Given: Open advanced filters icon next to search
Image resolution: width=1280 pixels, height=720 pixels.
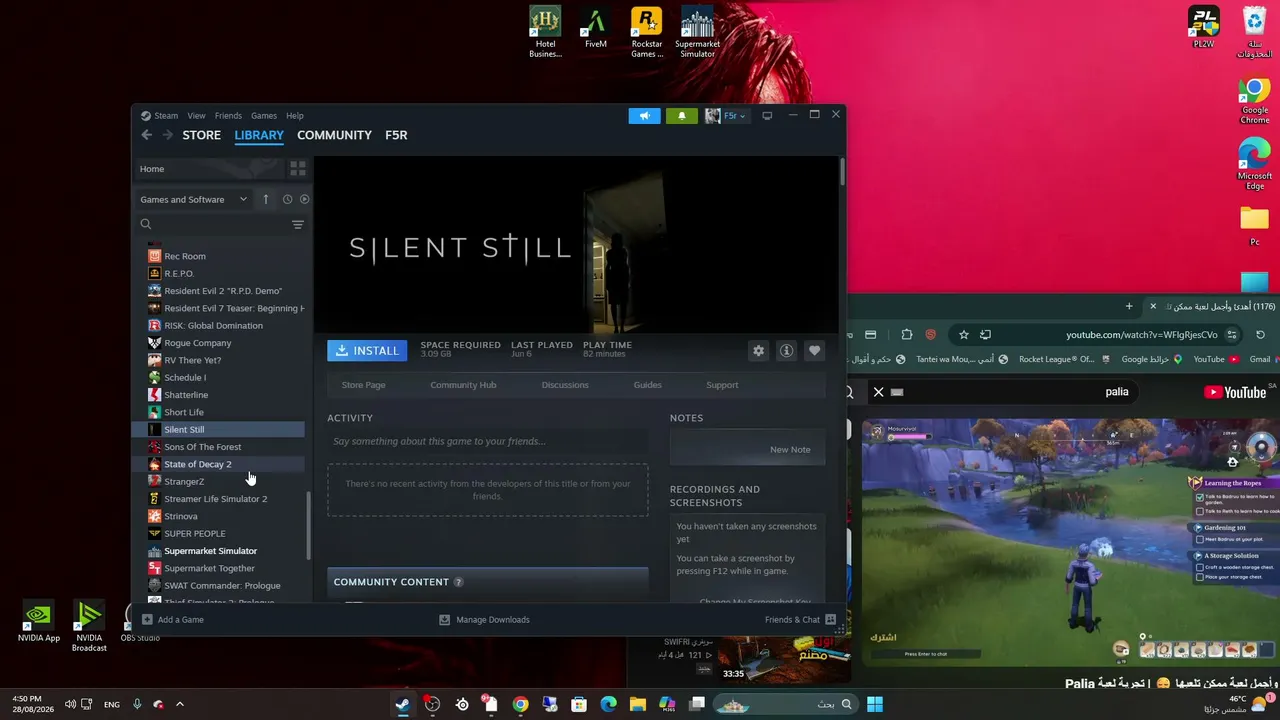Looking at the screenshot, I should click(x=297, y=224).
